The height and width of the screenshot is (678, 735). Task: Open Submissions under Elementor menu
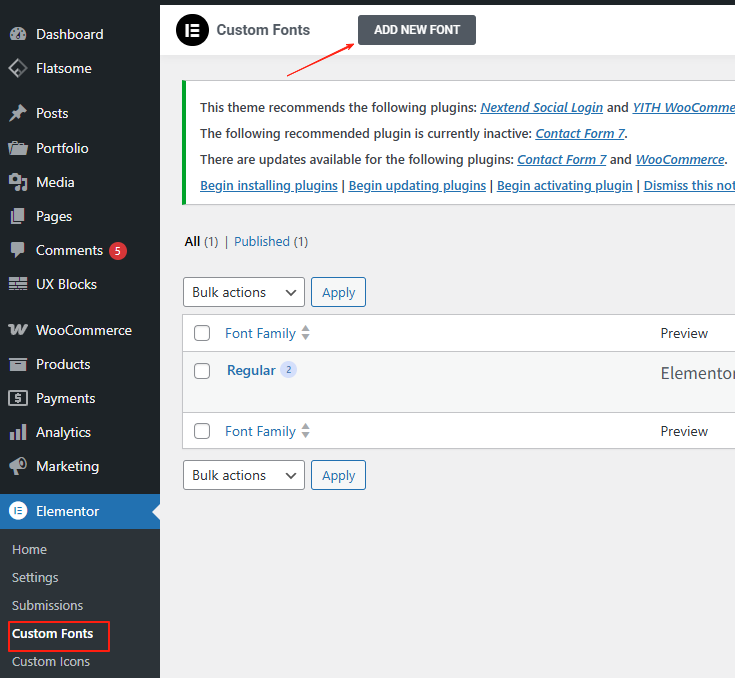point(47,605)
